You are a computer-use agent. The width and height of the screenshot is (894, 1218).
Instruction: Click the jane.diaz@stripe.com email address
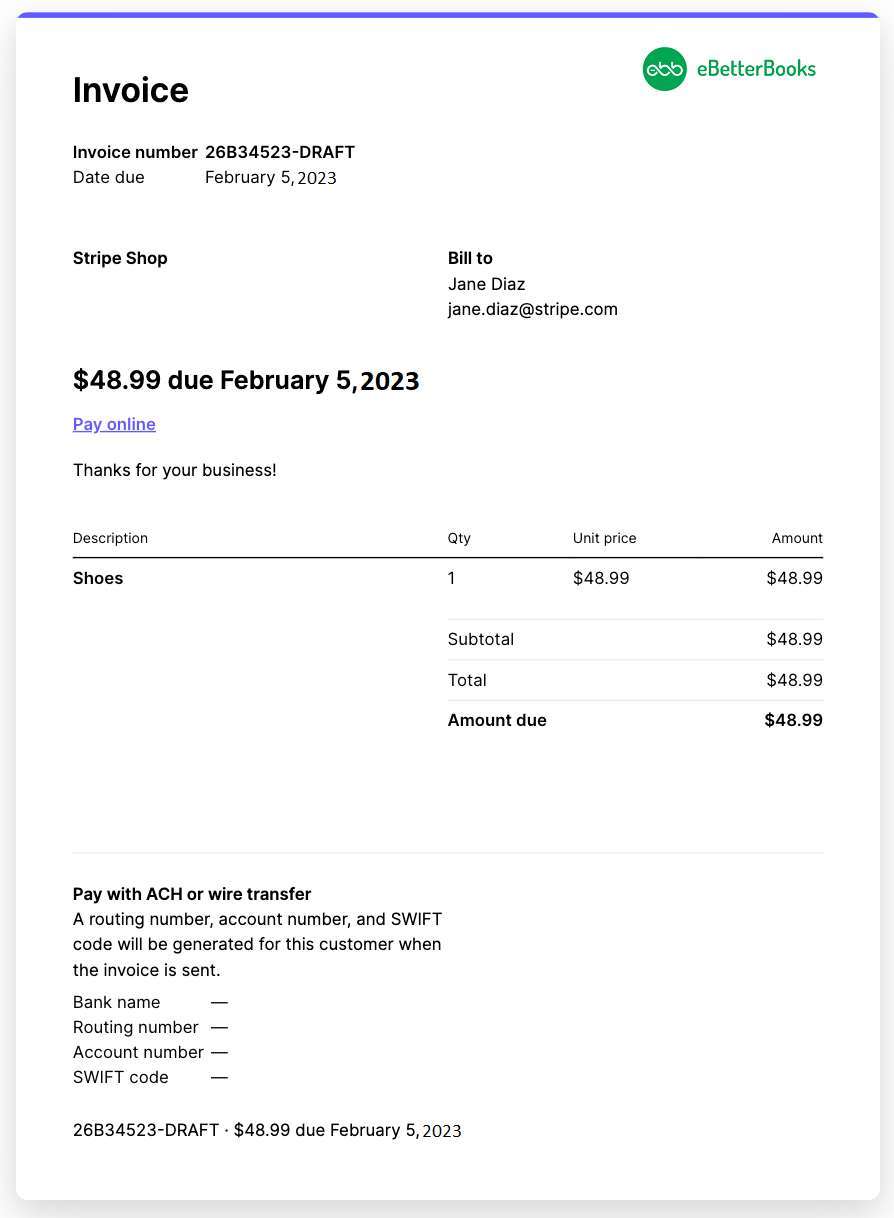(533, 309)
